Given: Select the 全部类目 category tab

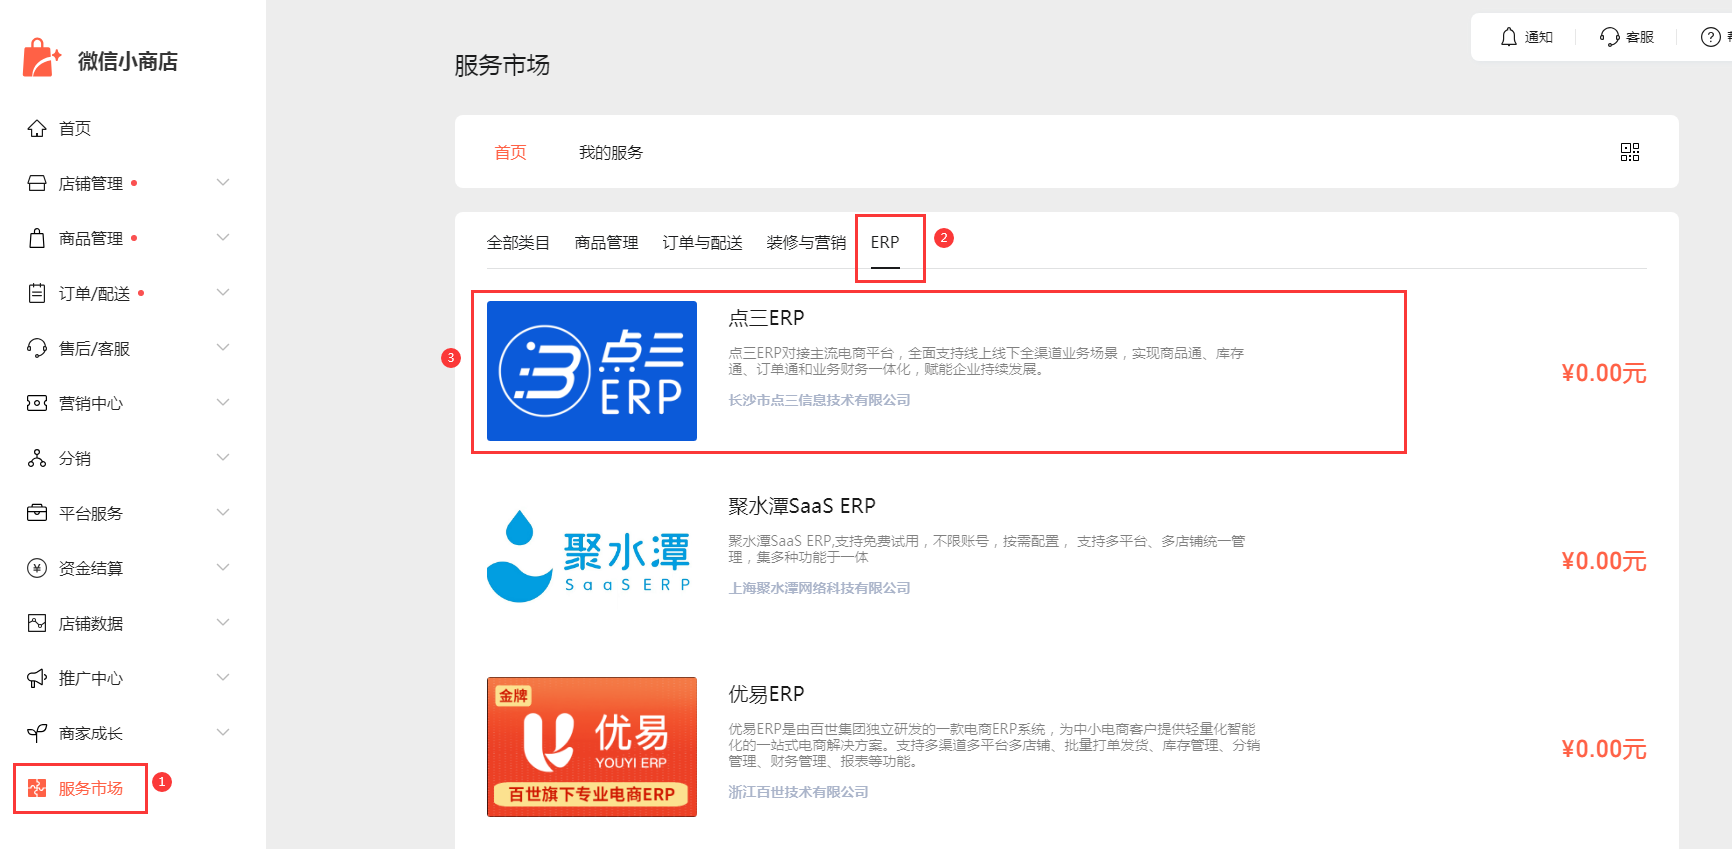Looking at the screenshot, I should (518, 242).
